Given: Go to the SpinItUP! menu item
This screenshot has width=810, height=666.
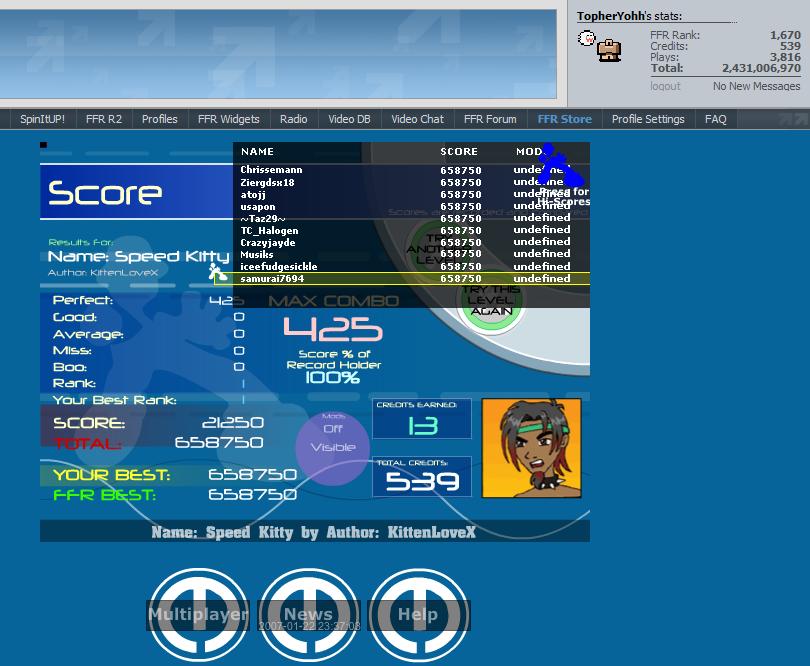Looking at the screenshot, I should pyautogui.click(x=42, y=119).
